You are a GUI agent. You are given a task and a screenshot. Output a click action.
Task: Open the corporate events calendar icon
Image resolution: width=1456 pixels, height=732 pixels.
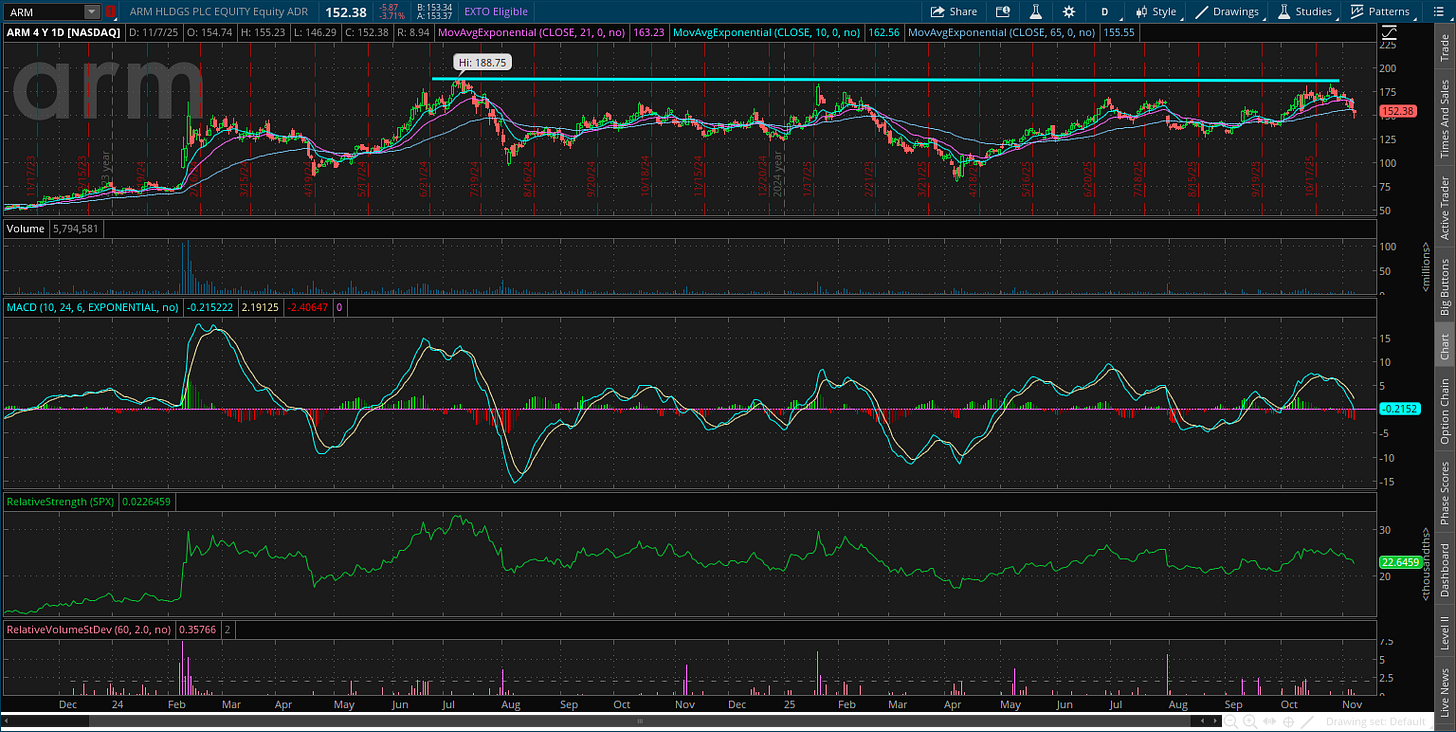point(1003,12)
